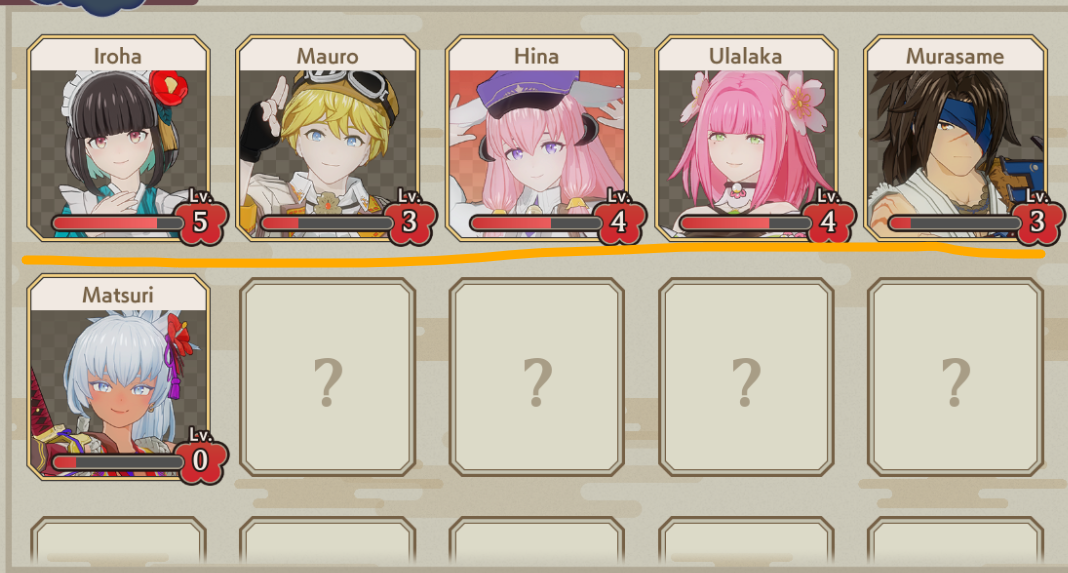Click Ulalaka's level 4 flower badge
1068x573 pixels.
coord(828,221)
